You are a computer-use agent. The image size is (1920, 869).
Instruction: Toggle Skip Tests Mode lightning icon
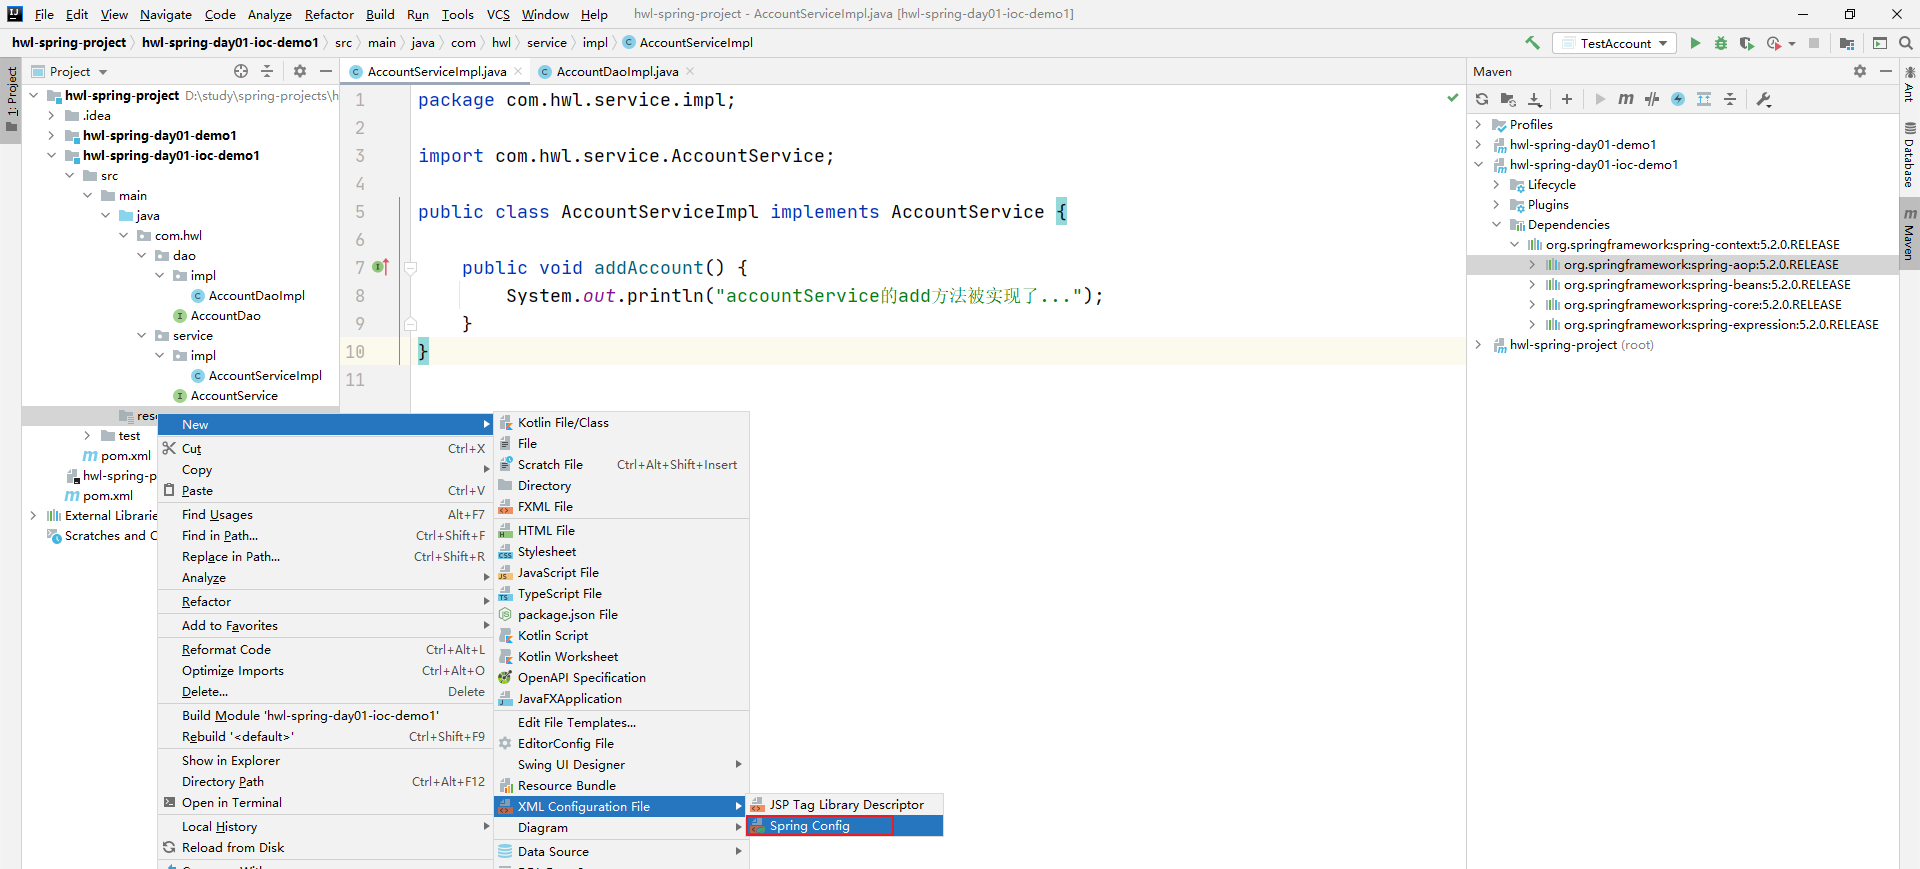[x=1678, y=99]
